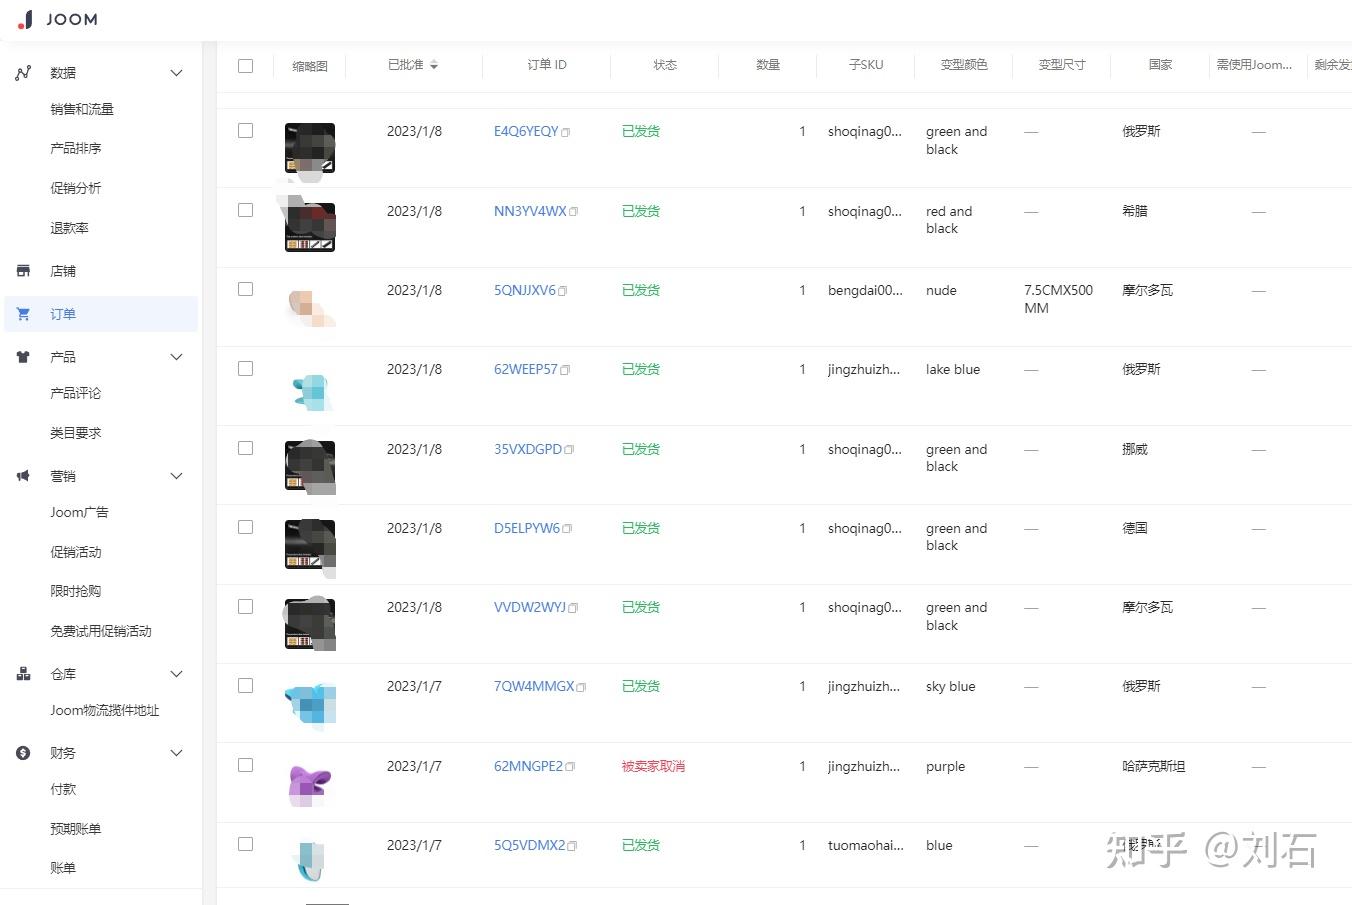Image resolution: width=1352 pixels, height=905 pixels.
Task: Check the checkbox for order 5QNJJXV6
Action: click(245, 289)
